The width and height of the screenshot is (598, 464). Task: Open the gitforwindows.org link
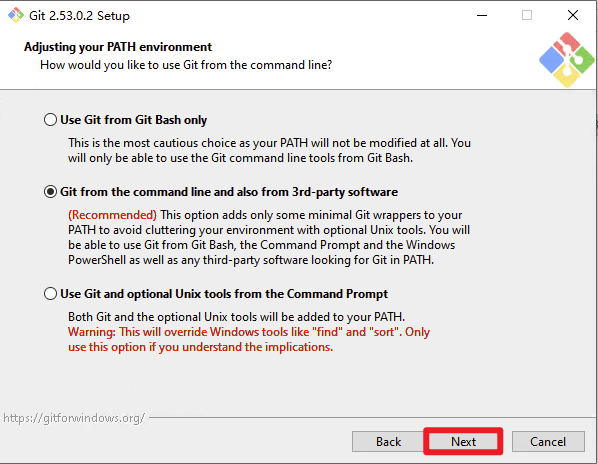click(x=74, y=418)
